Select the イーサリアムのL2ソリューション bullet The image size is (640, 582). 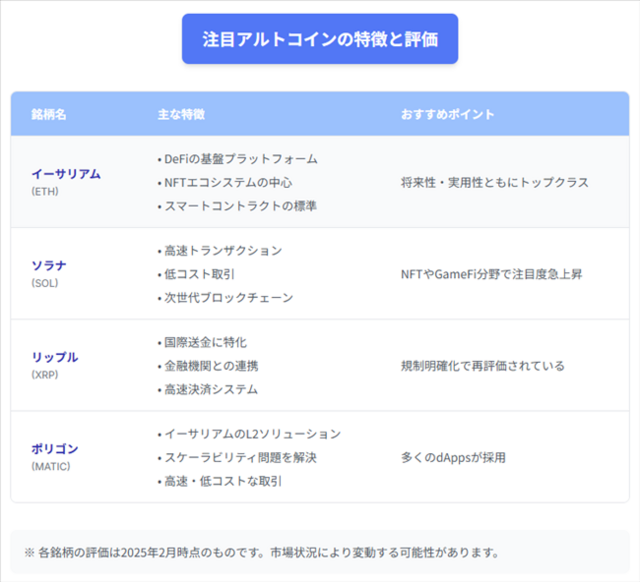[249, 434]
